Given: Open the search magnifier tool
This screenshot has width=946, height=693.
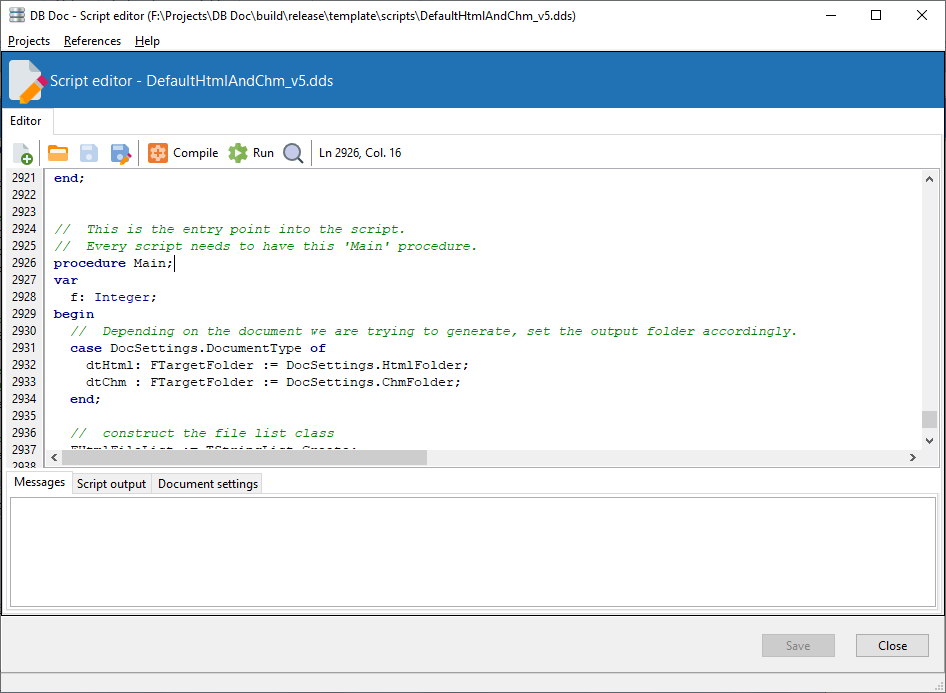Looking at the screenshot, I should [293, 153].
